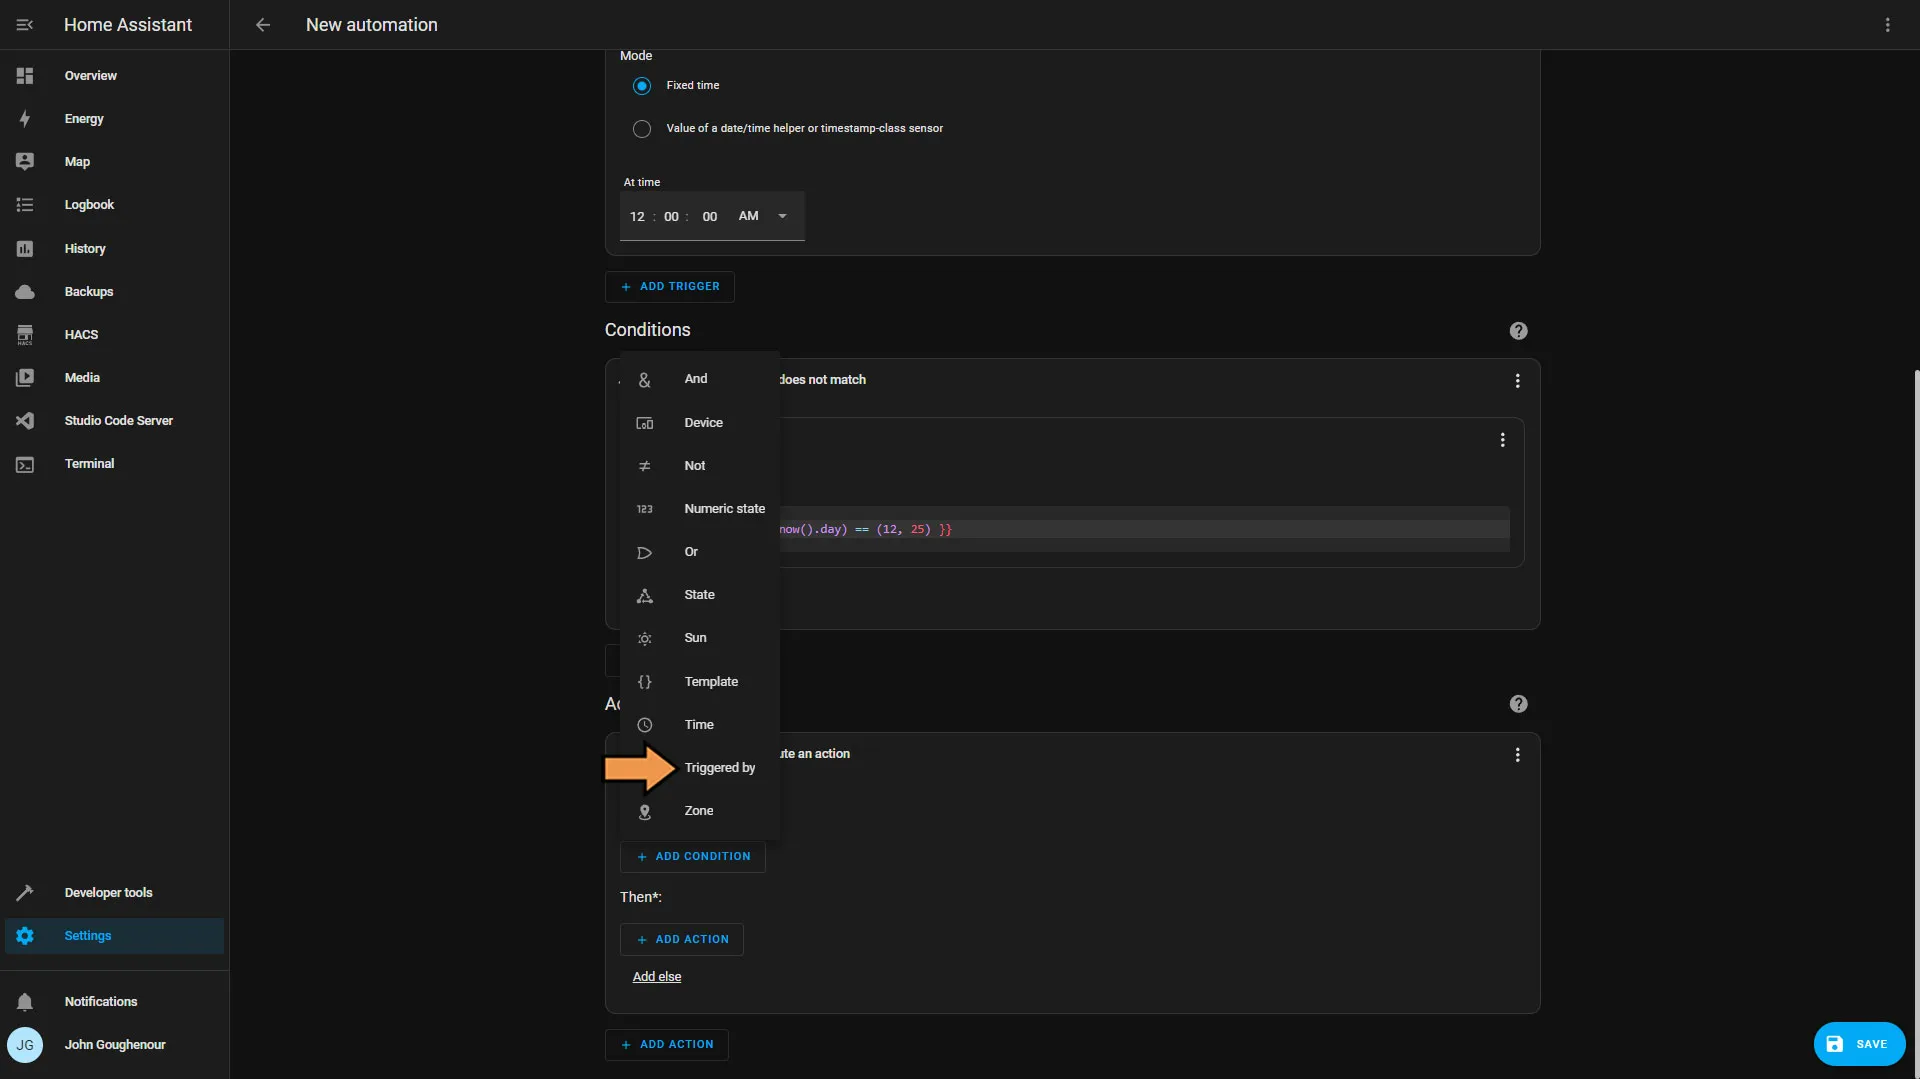The image size is (1920, 1079).
Task: Edit the hours field showing 12
Action: click(637, 217)
